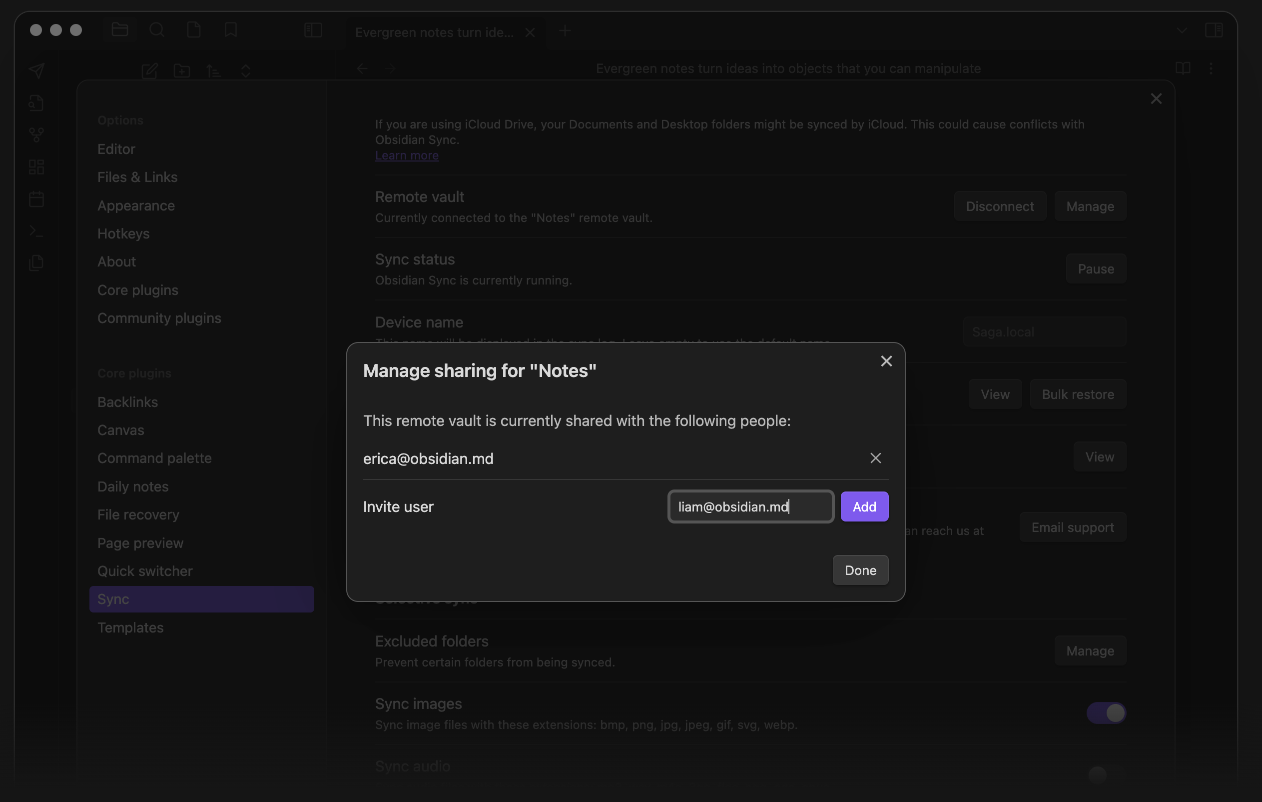Image resolution: width=1262 pixels, height=802 pixels.
Task: Create a new note with pencil icon
Action: pos(150,71)
